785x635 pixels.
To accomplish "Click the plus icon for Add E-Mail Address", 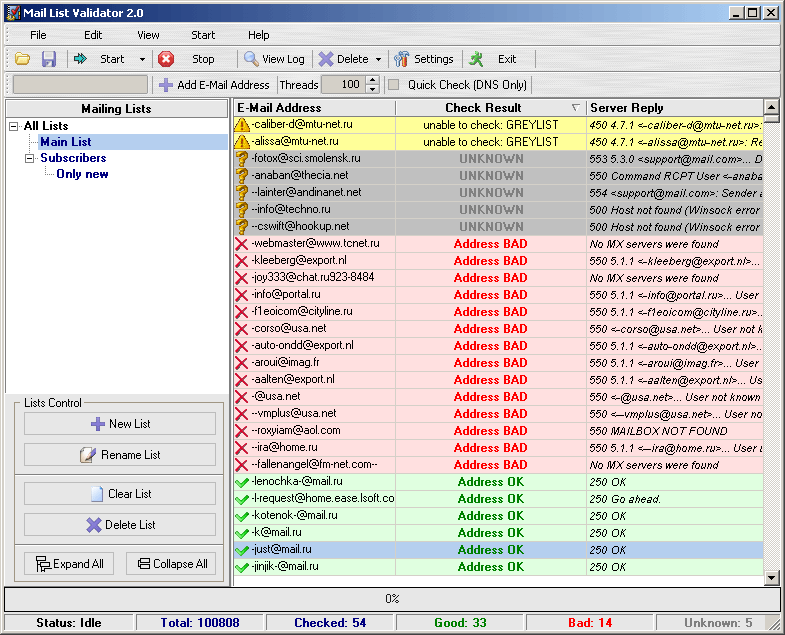I will point(166,85).
